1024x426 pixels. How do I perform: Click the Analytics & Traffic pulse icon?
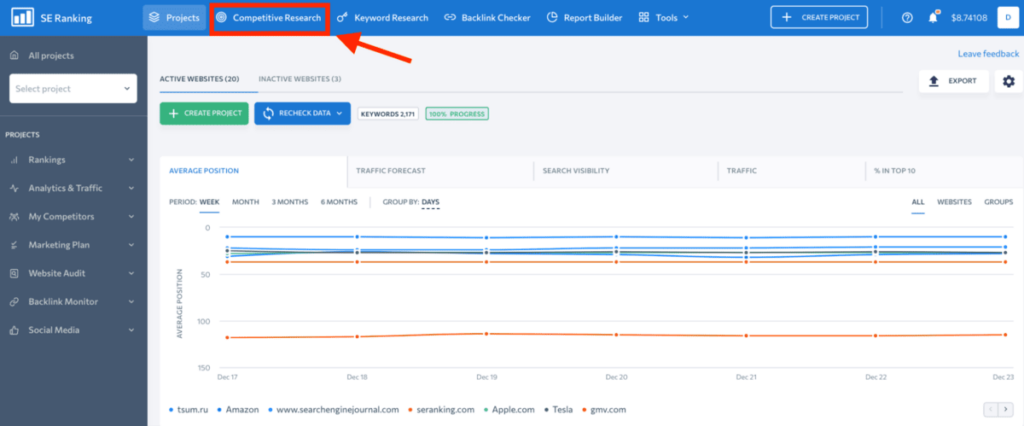click(x=14, y=188)
